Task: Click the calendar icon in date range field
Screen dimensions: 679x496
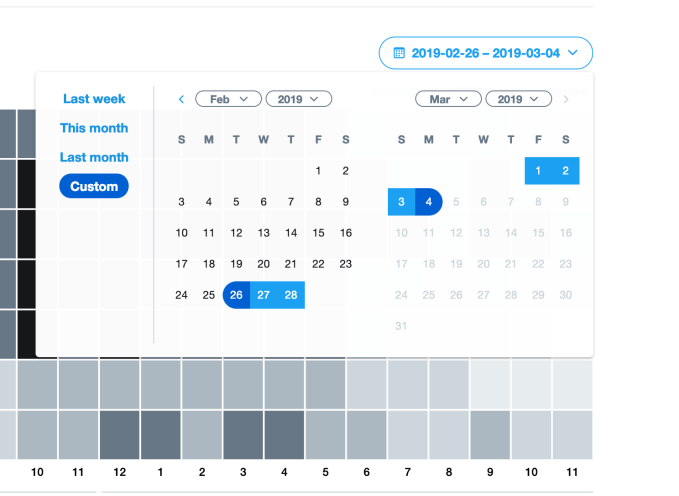Action: (399, 52)
